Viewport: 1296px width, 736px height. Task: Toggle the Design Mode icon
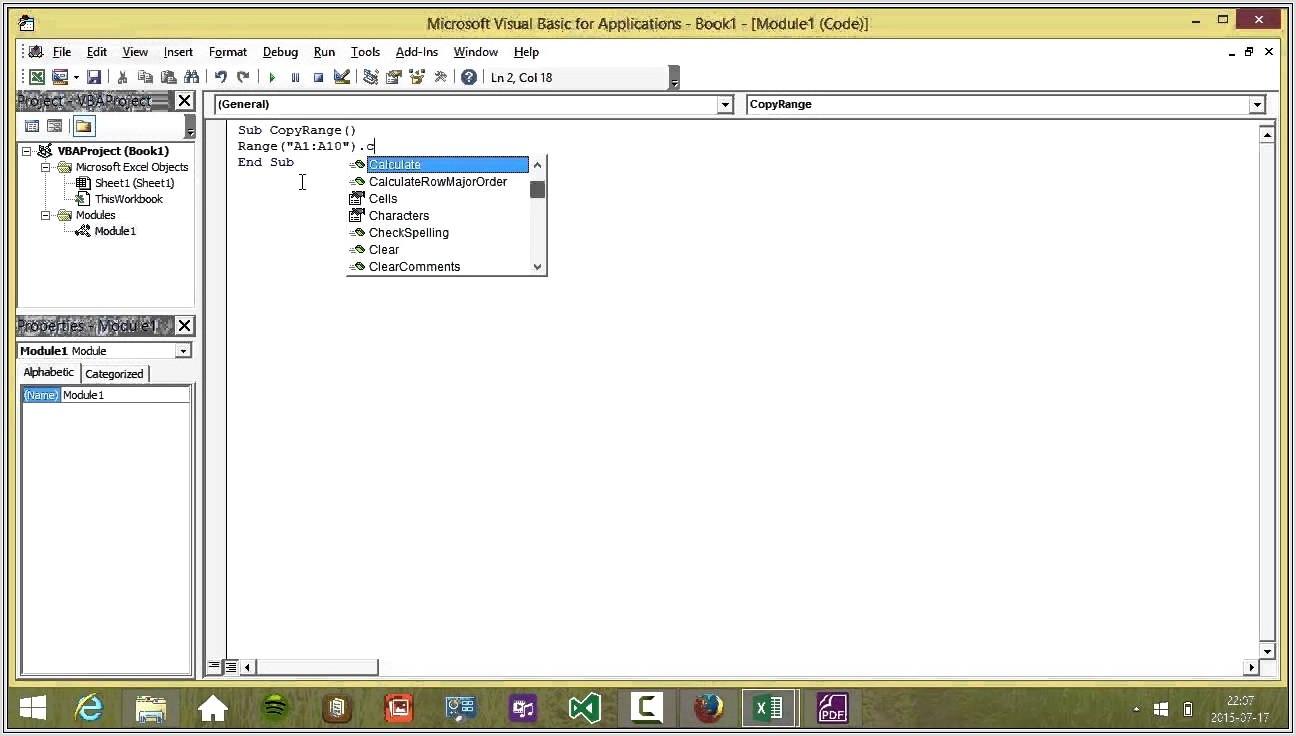tap(342, 77)
